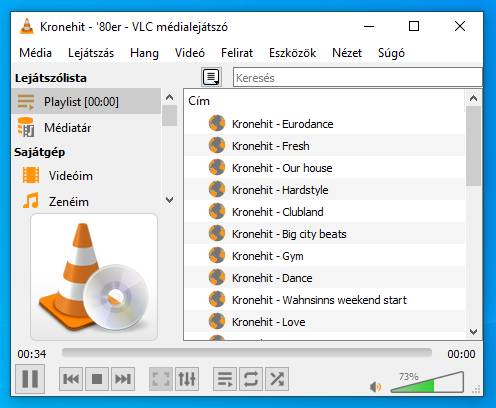Viewport: 496px width, 408px height.
Task: Click the globe icon beside Our house
Action: [x=217, y=167]
